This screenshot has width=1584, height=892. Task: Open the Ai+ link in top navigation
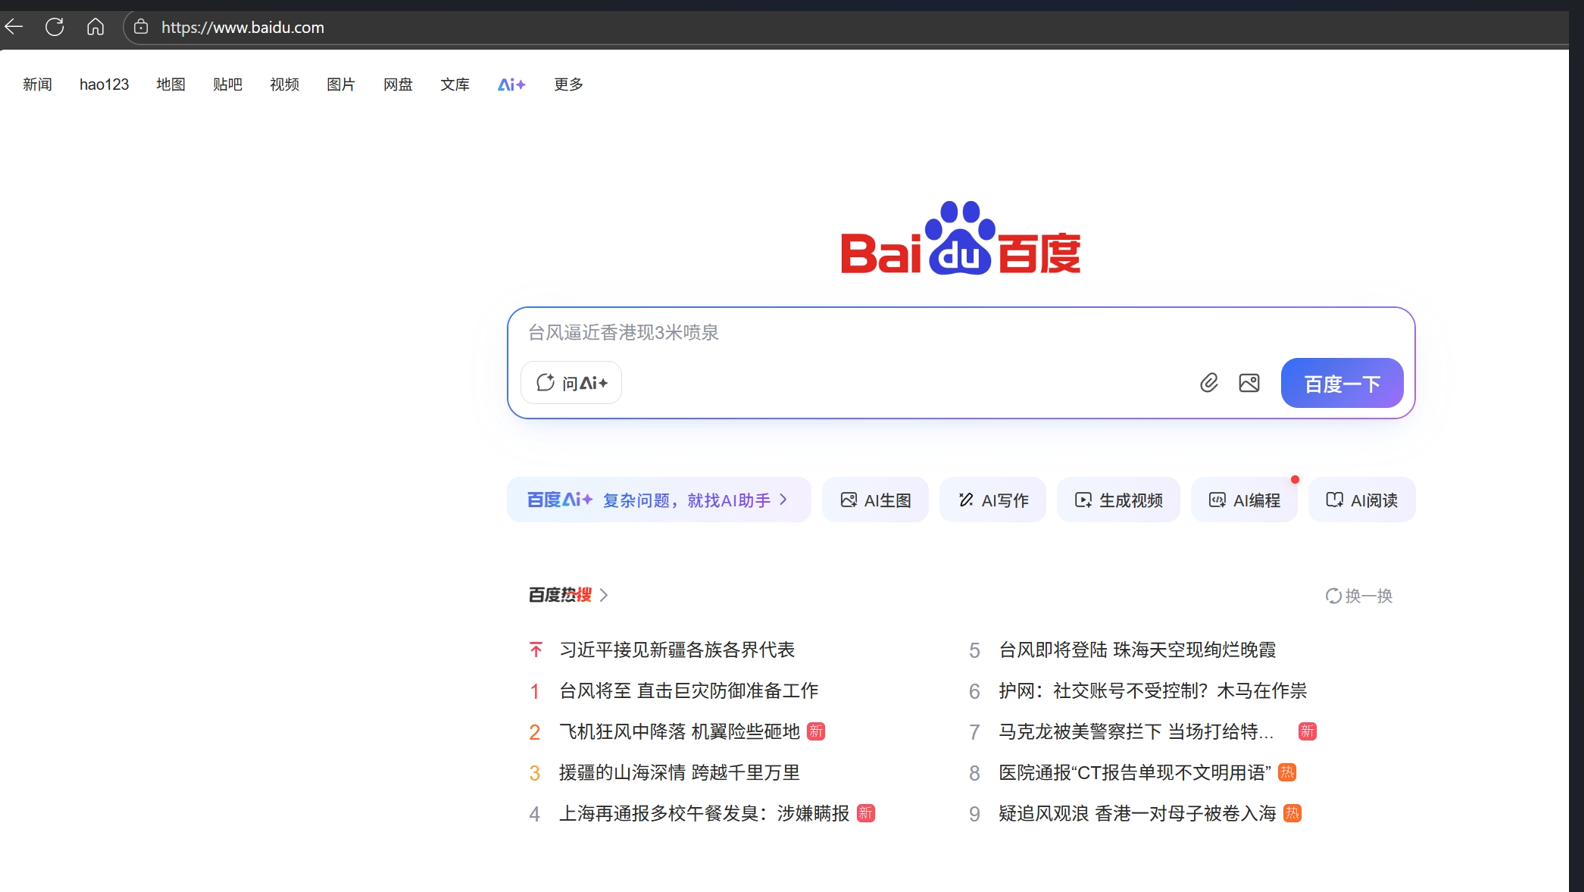[x=511, y=85]
